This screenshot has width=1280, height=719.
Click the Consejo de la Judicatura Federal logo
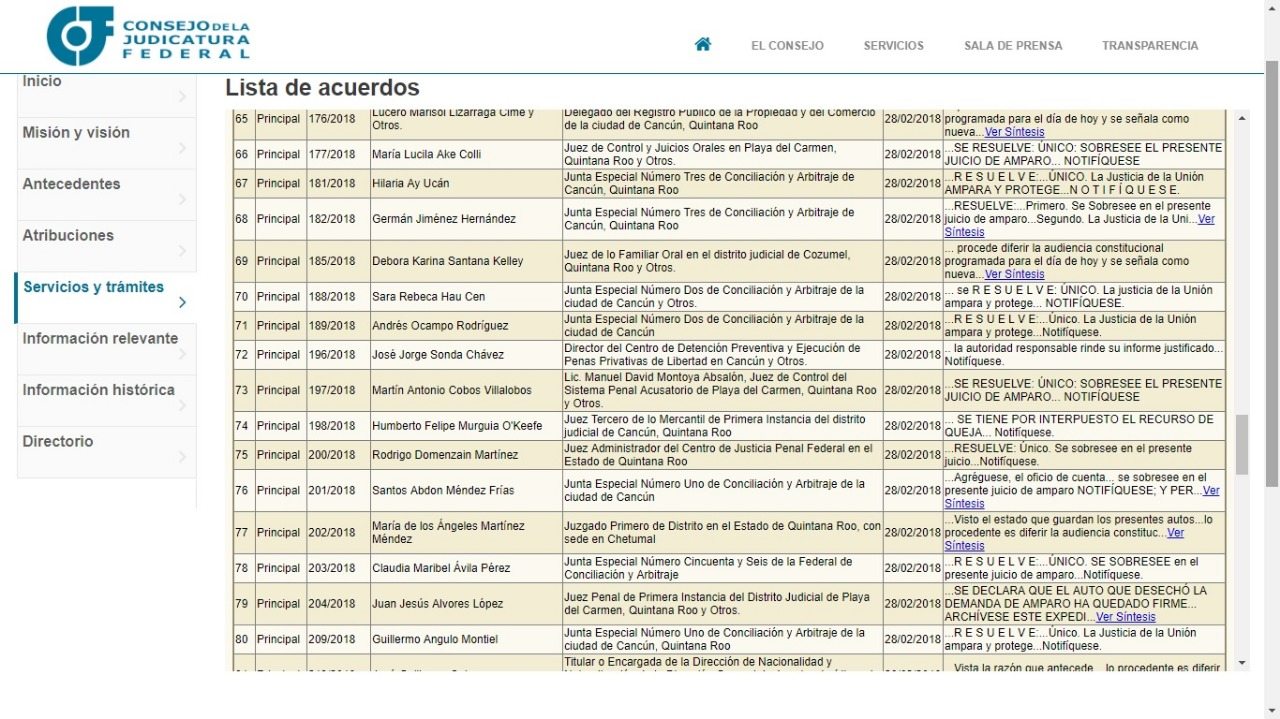pyautogui.click(x=148, y=37)
